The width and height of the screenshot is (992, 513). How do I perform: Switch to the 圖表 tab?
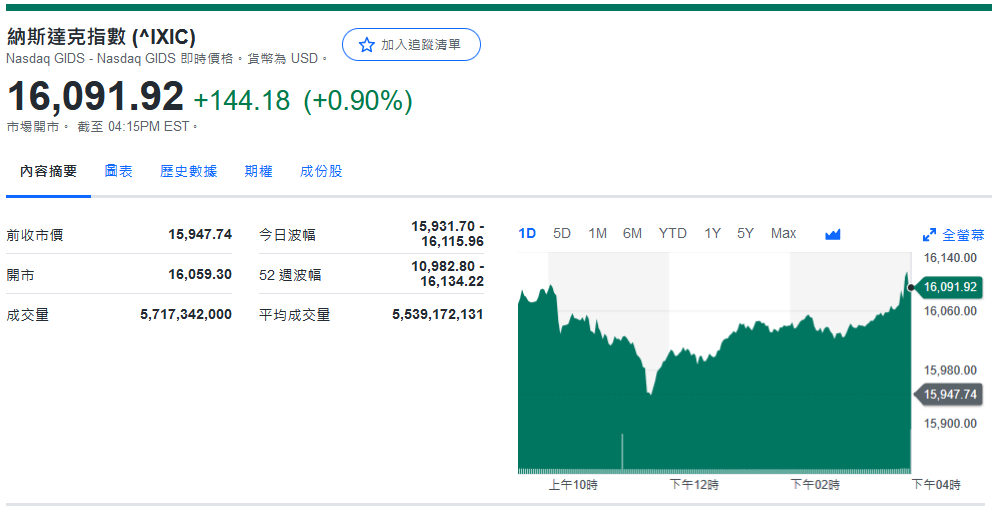[118, 171]
